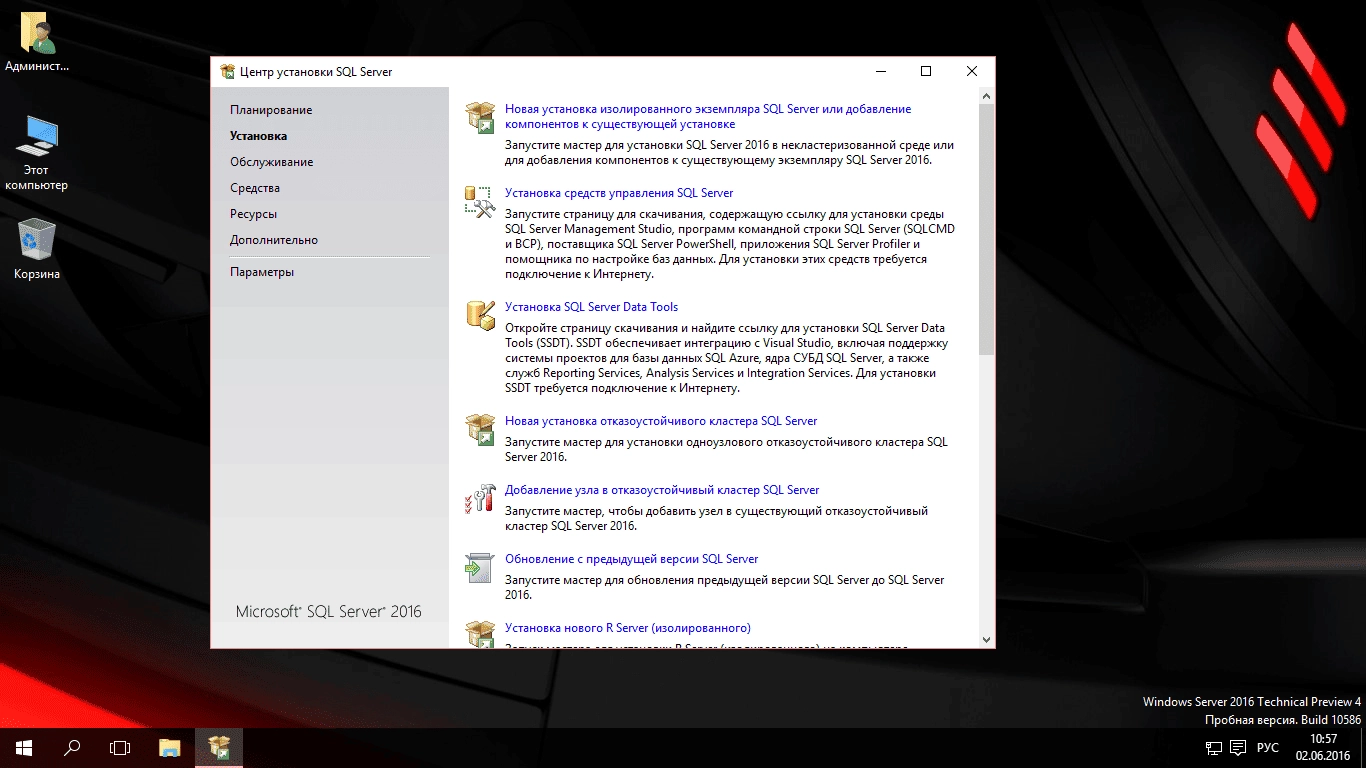The image size is (1366, 768).
Task: Open link Обновление с предыдущей версии SQL Server
Action: [x=632, y=559]
